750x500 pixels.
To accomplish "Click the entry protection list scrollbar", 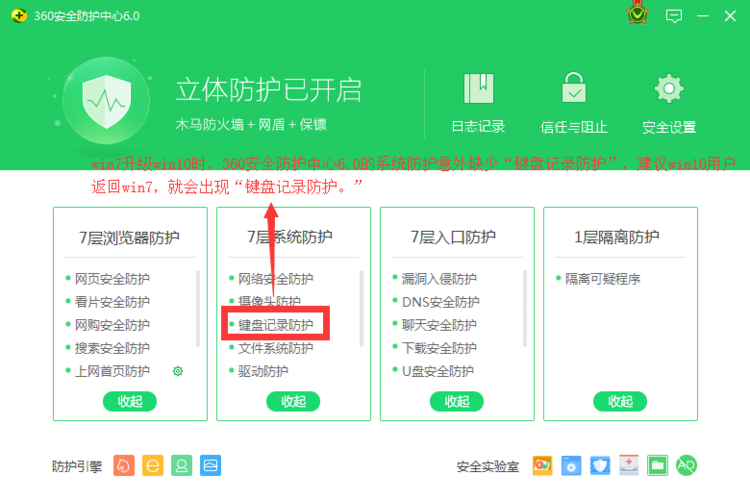I will pos(525,308).
